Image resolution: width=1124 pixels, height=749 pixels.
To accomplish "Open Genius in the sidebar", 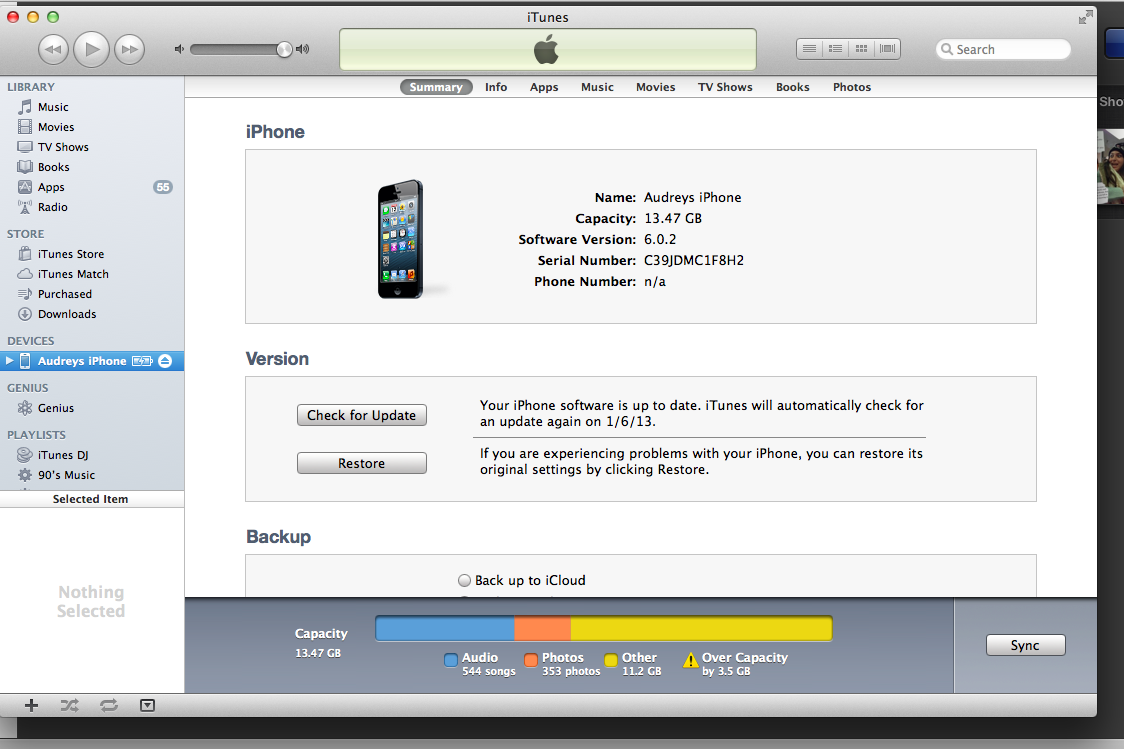I will point(92,408).
